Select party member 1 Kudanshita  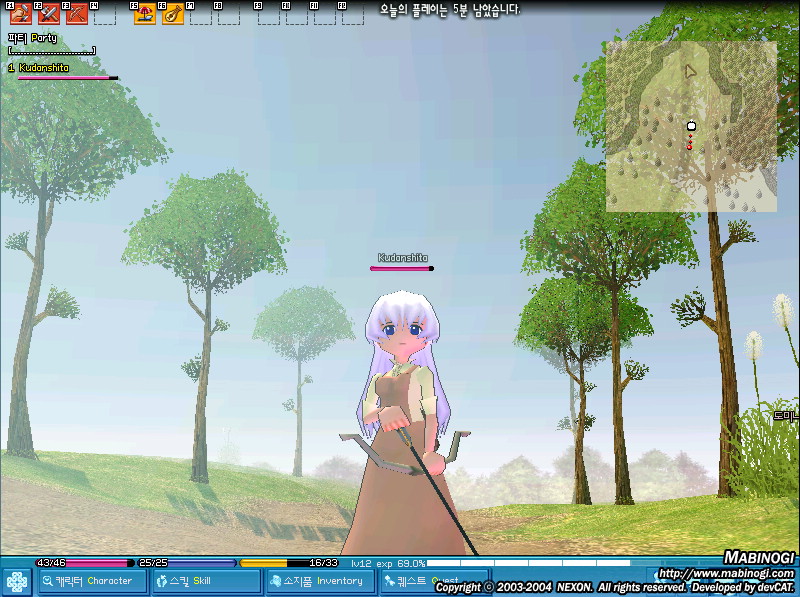[38, 67]
